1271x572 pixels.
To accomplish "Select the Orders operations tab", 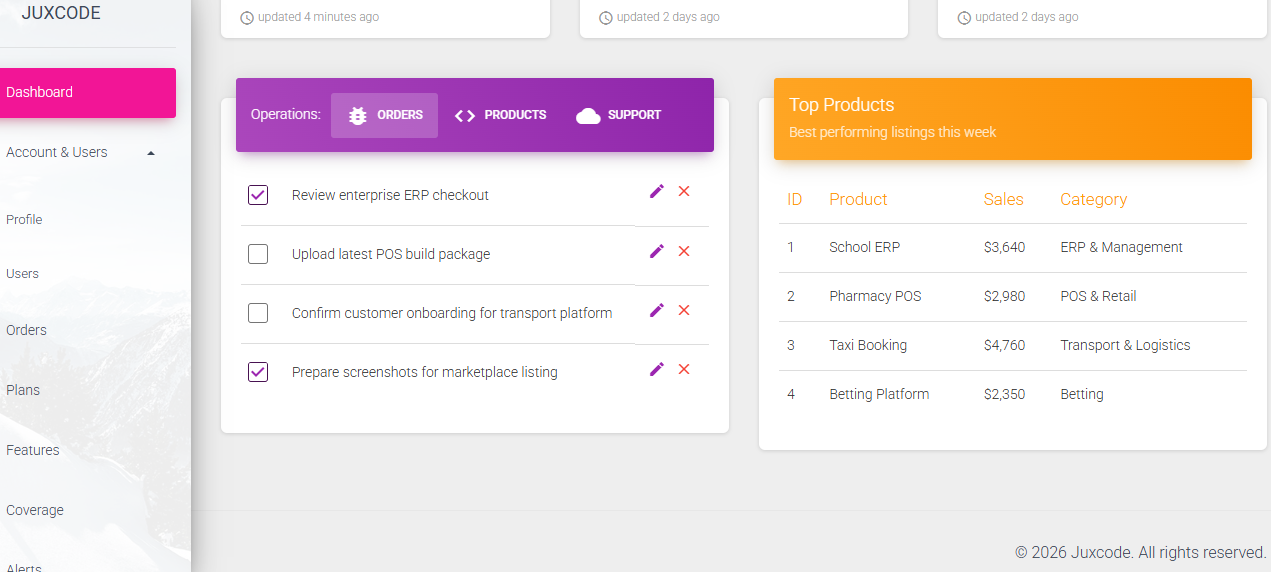I will pyautogui.click(x=385, y=115).
